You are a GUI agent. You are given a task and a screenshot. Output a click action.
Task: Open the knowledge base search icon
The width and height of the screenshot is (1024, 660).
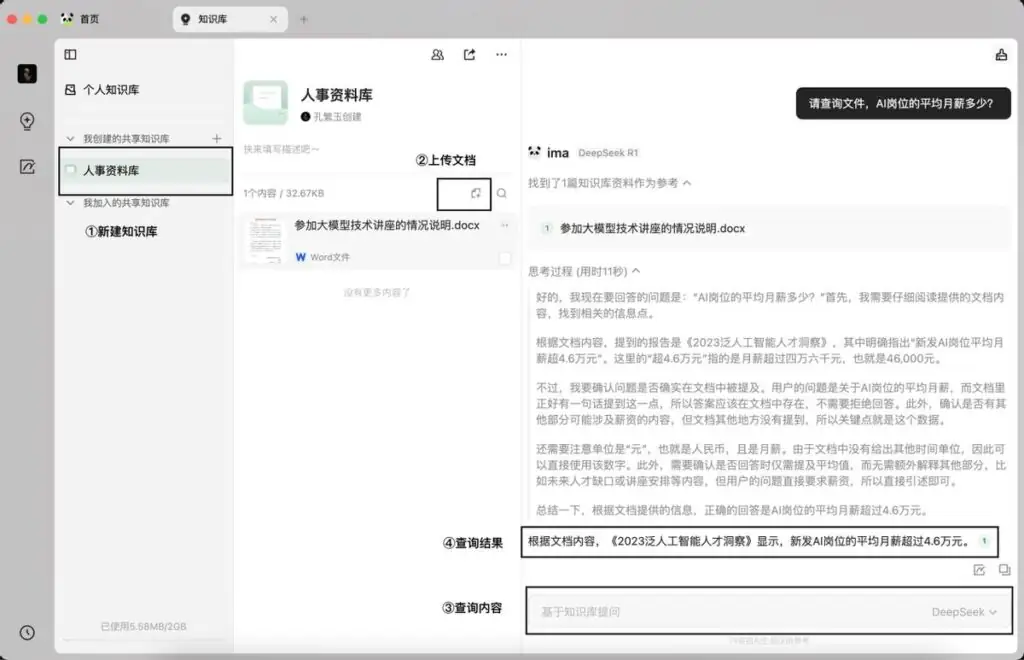pyautogui.click(x=501, y=193)
